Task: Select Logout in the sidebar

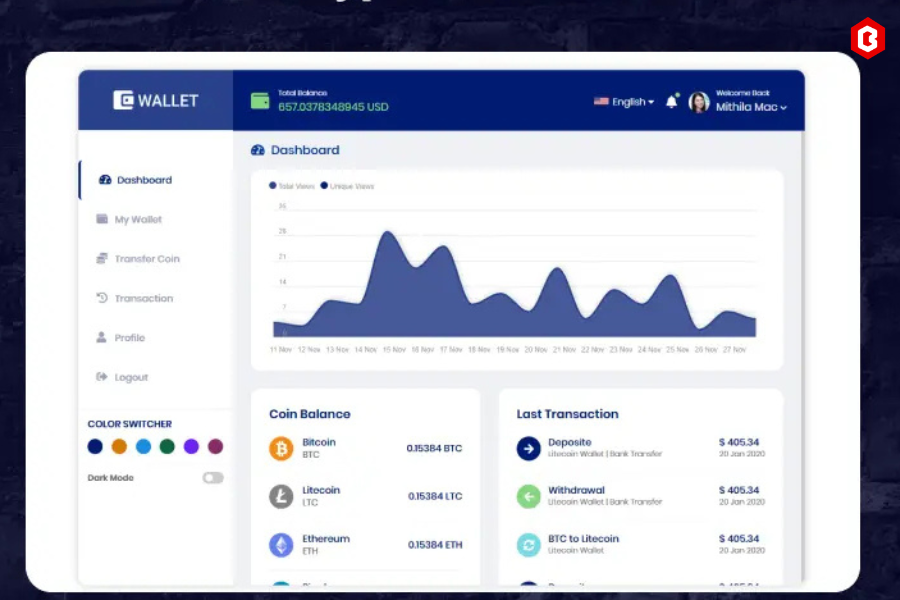Action: [x=131, y=377]
